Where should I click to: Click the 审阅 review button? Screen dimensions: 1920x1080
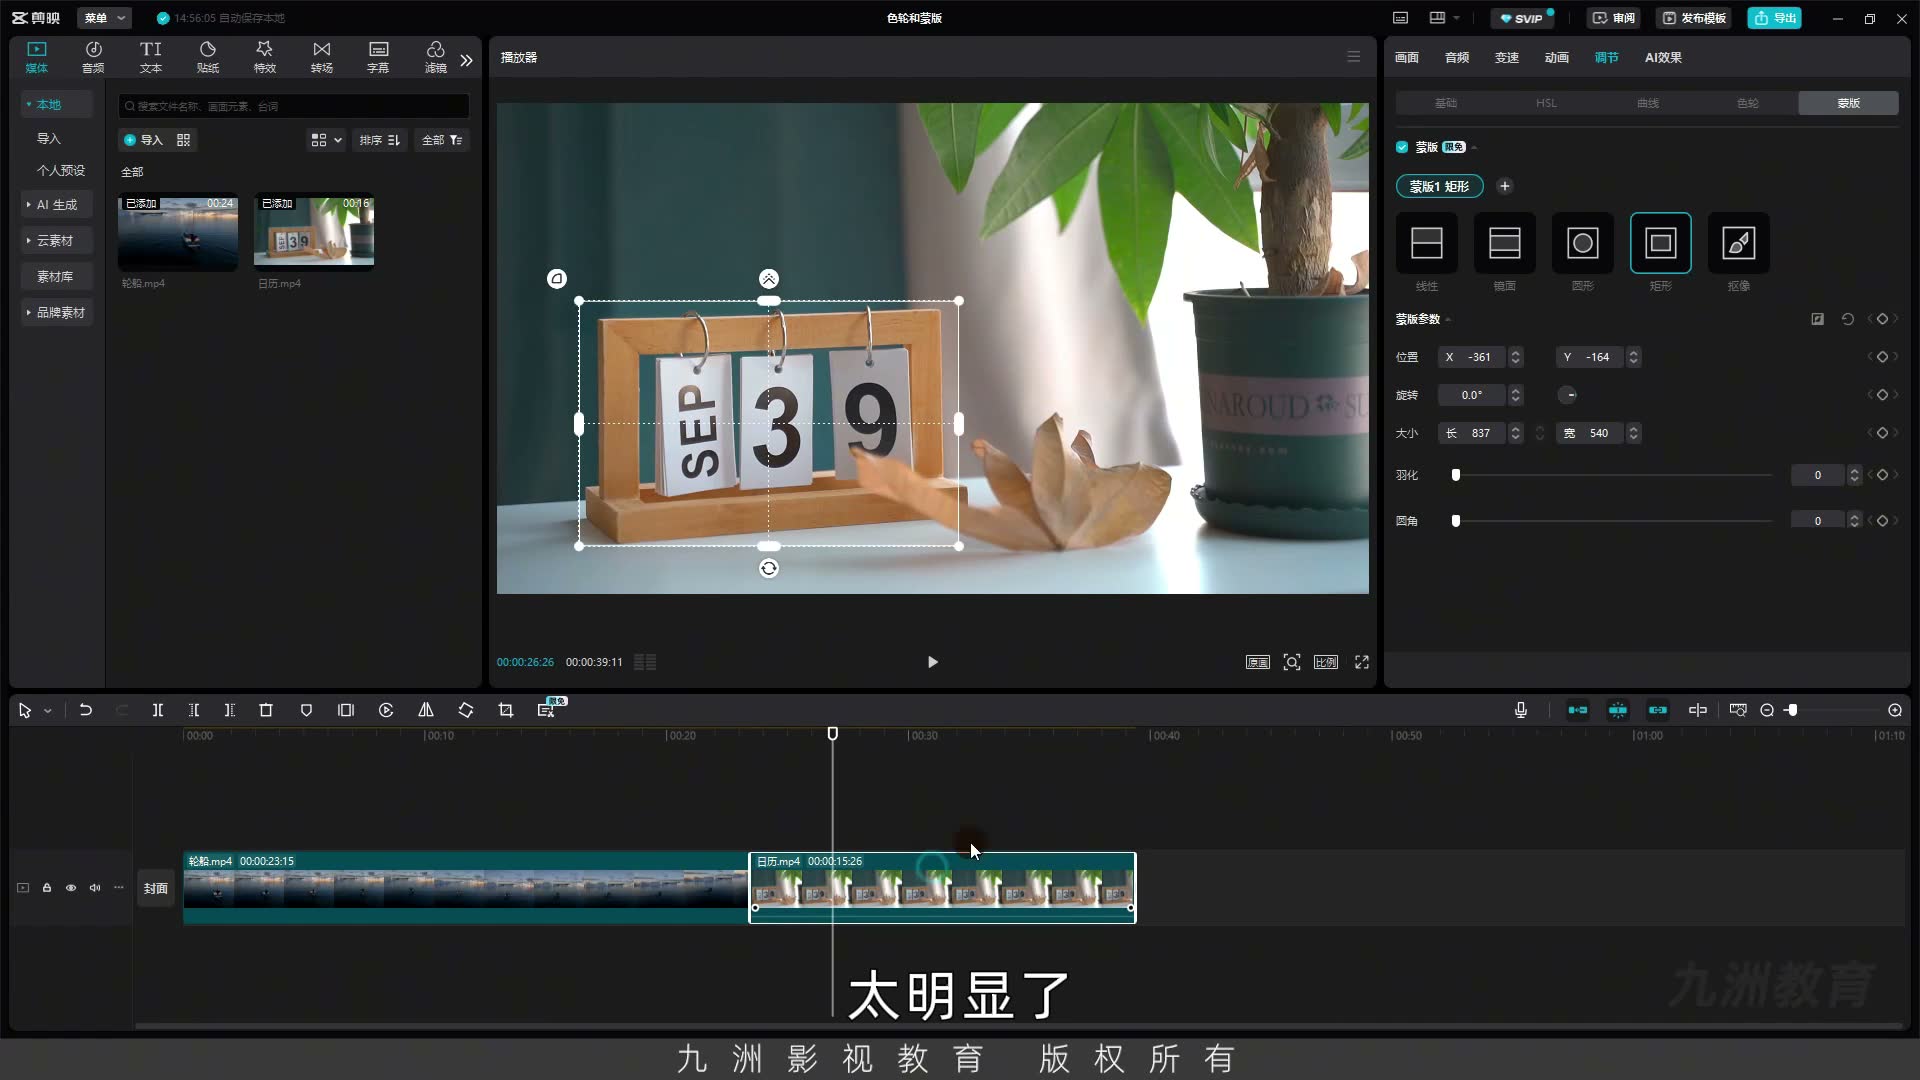(1614, 18)
